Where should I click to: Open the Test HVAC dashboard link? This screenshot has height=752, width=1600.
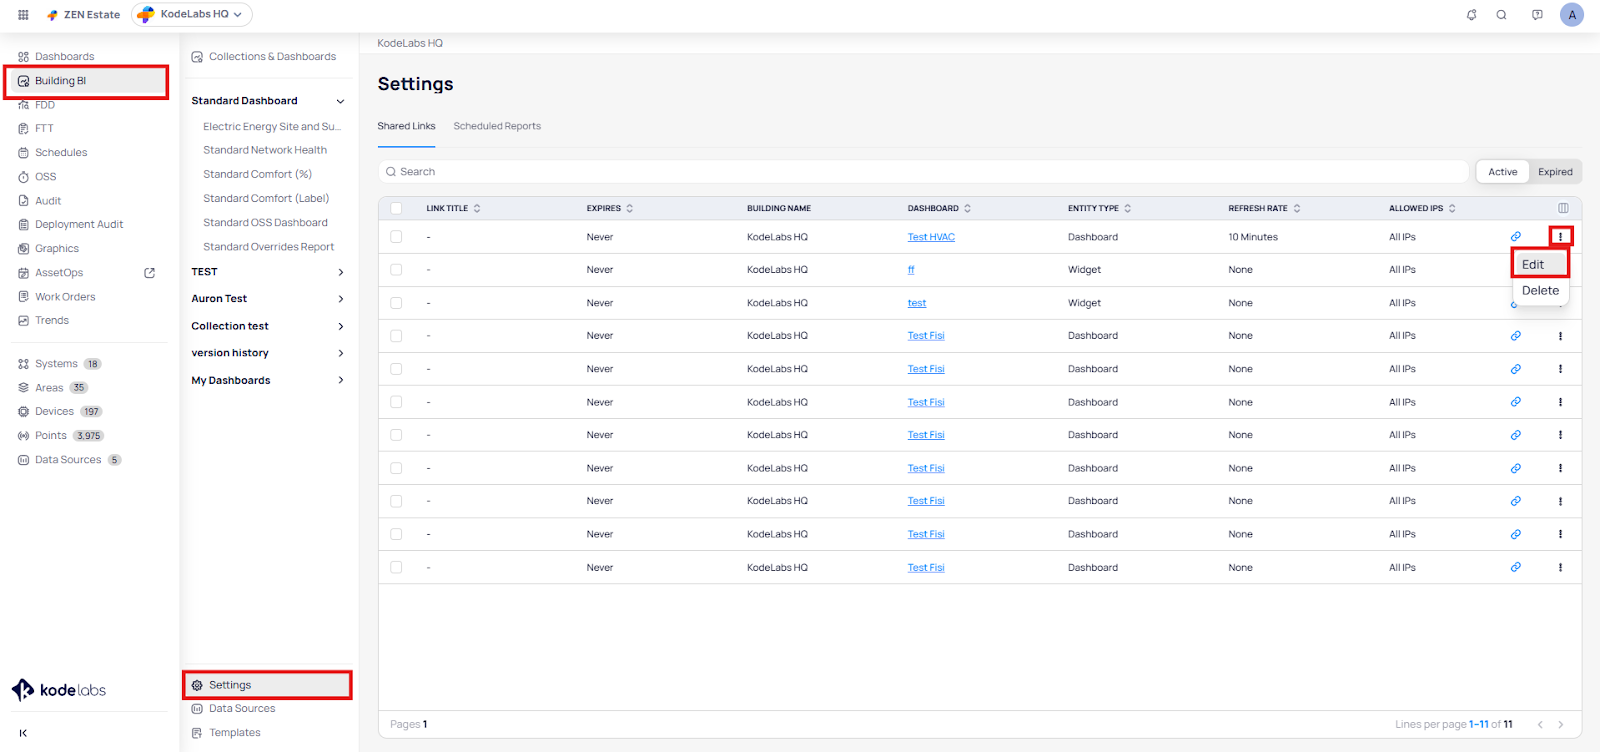pyautogui.click(x=930, y=237)
